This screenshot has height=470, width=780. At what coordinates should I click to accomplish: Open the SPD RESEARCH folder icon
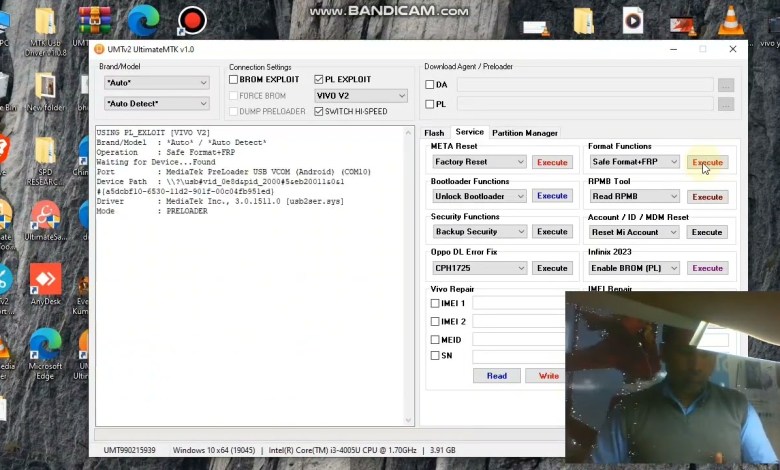point(45,151)
